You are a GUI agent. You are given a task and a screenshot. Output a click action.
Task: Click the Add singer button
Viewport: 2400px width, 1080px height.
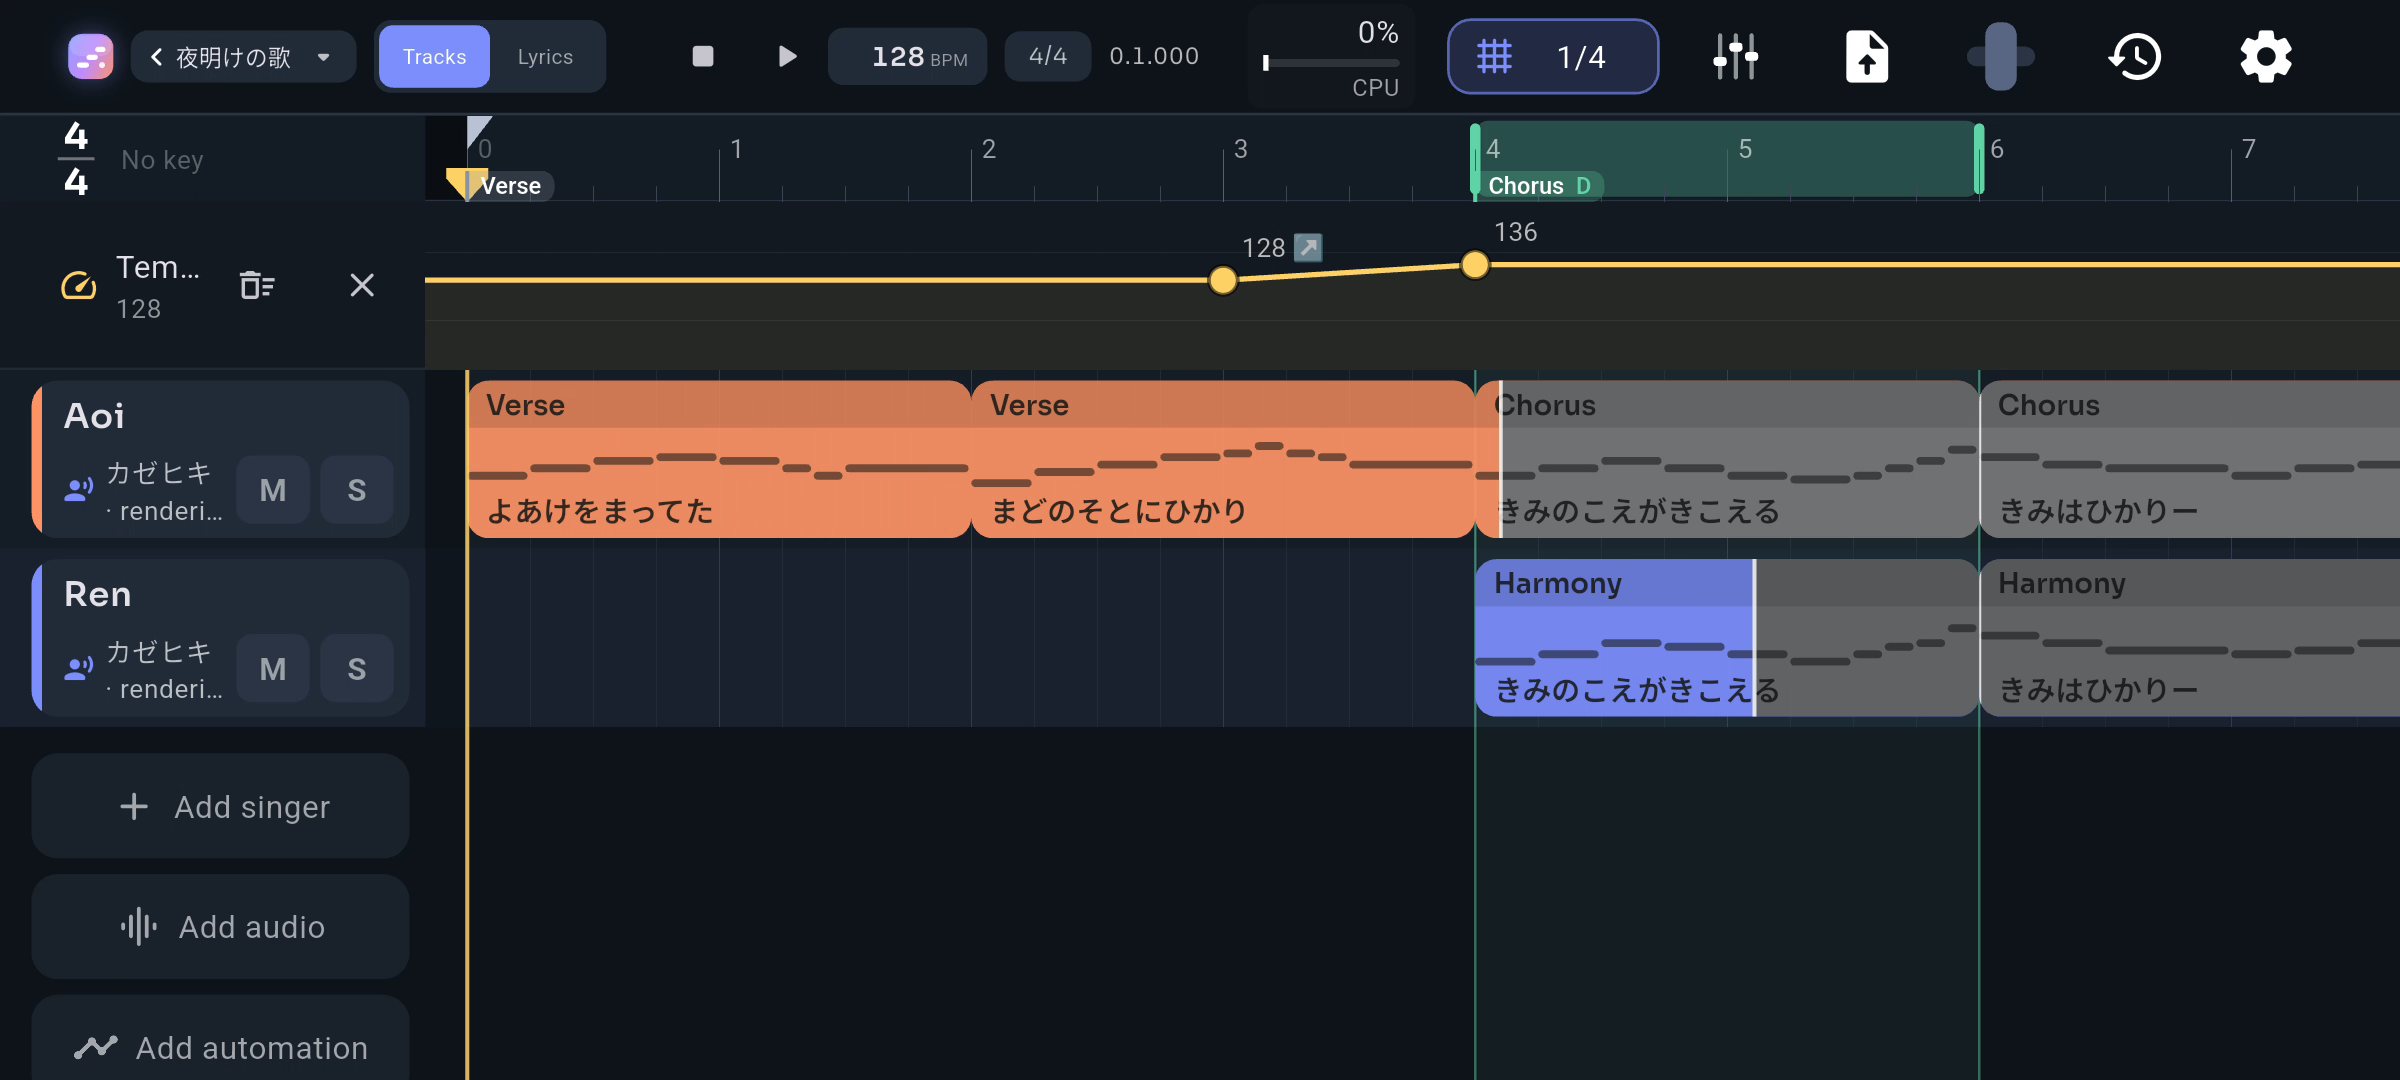[x=220, y=806]
